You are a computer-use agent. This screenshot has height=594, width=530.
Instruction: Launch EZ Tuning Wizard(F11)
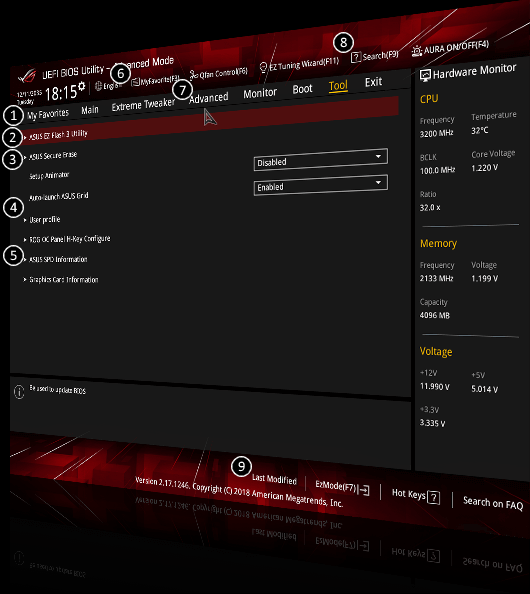coord(299,65)
